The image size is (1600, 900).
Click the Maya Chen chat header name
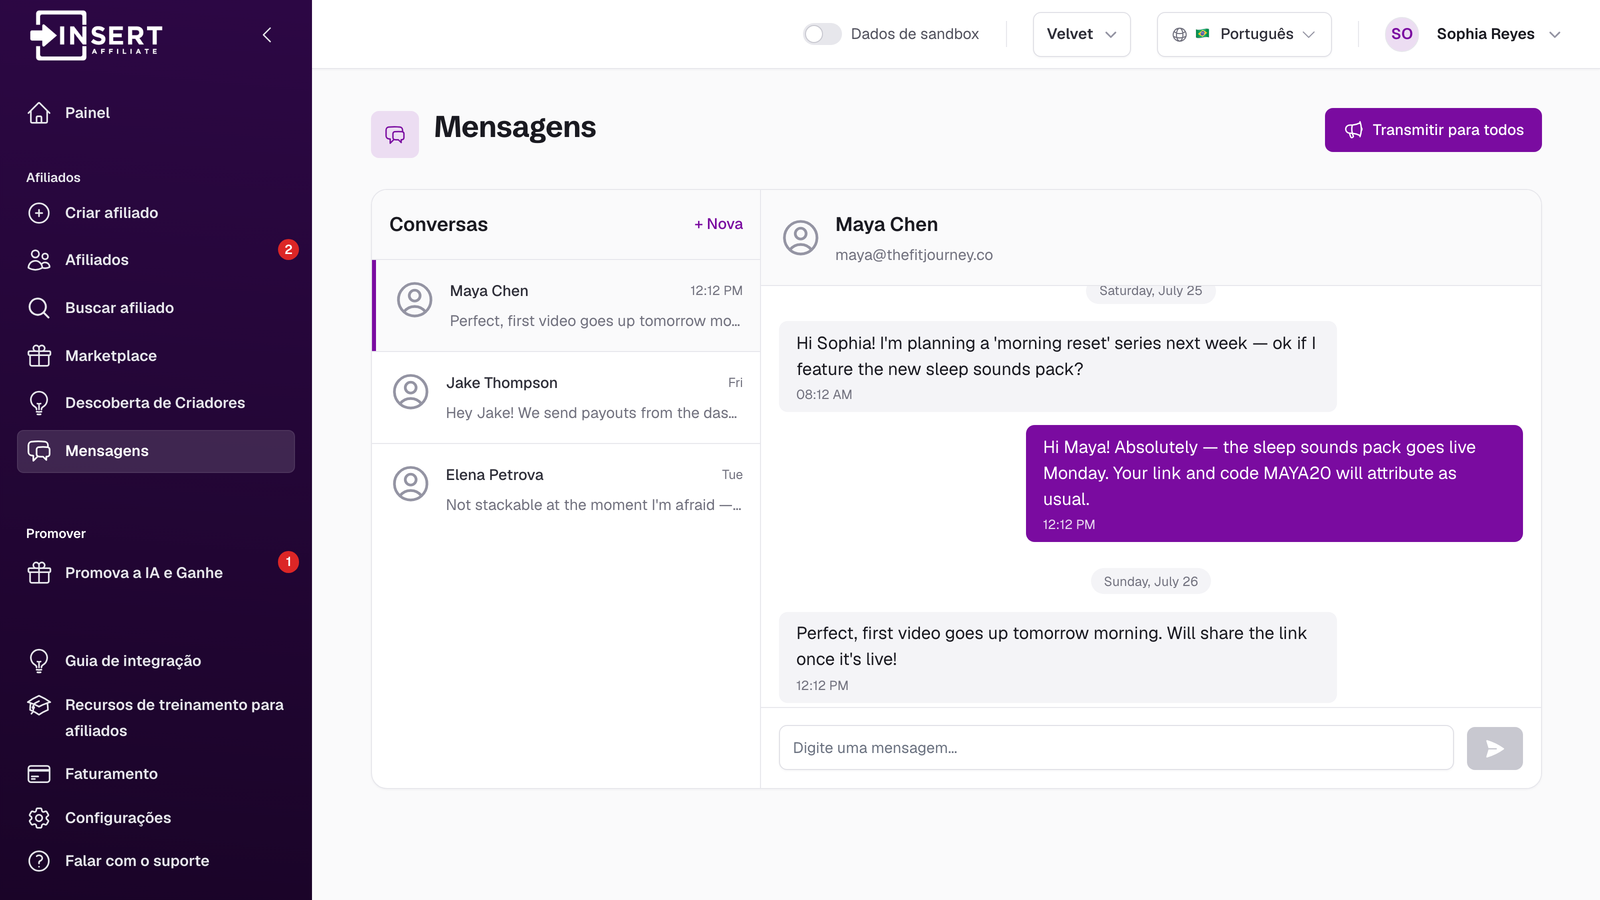pos(887,225)
